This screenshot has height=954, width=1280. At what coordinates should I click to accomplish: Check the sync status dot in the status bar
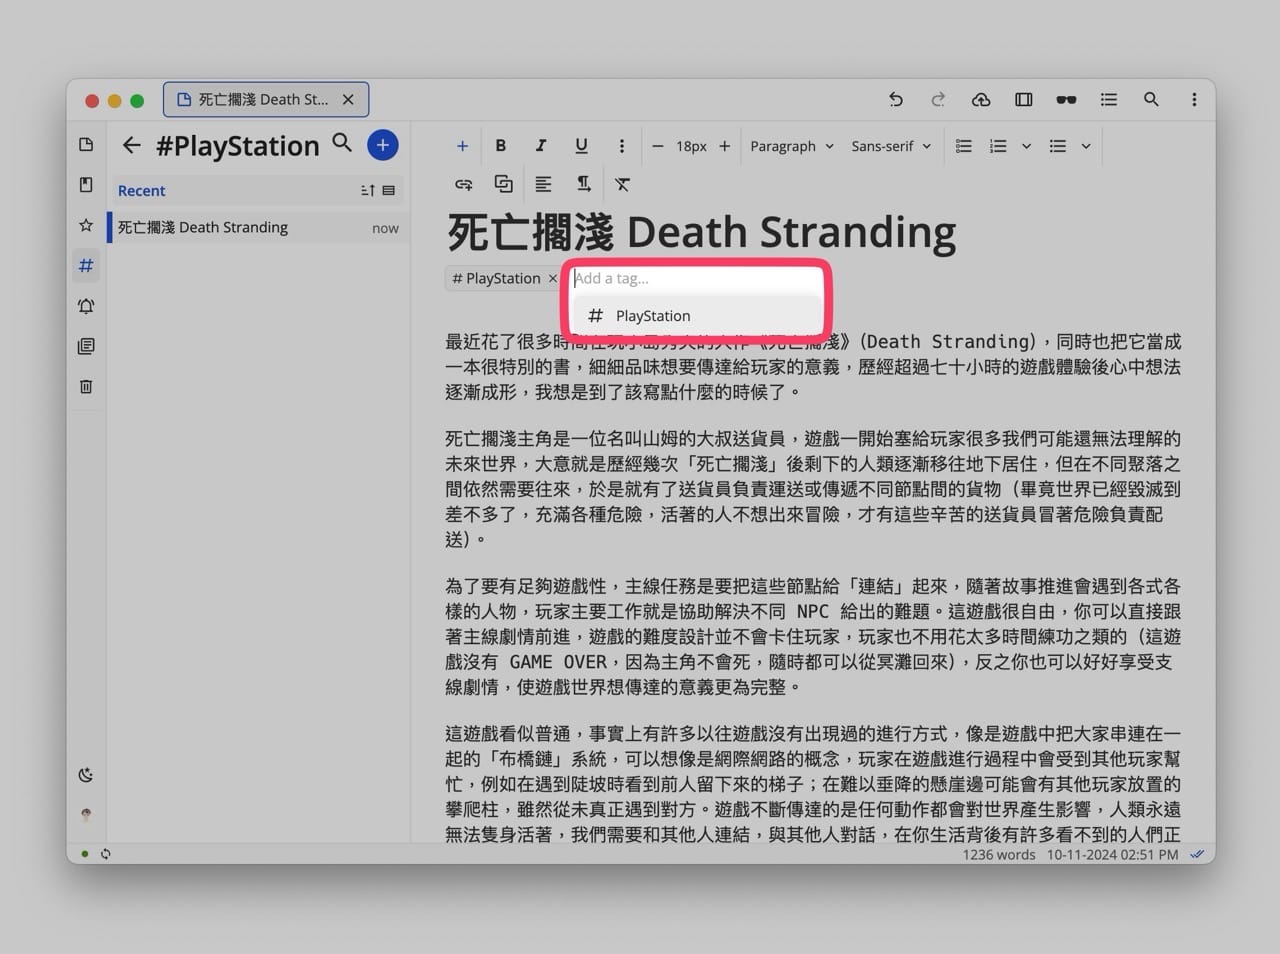click(85, 854)
